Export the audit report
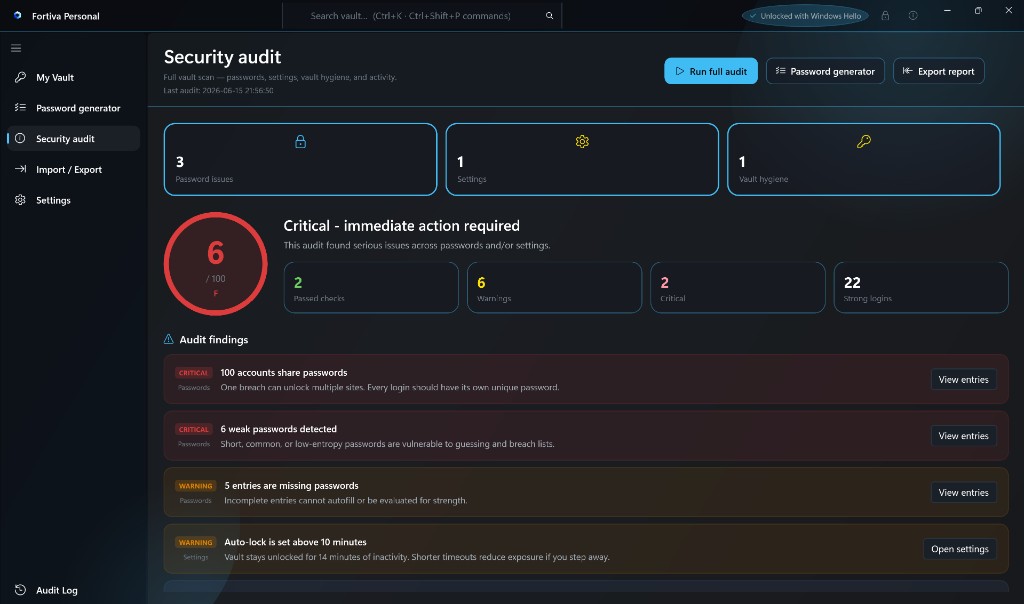This screenshot has width=1024, height=604. [938, 71]
